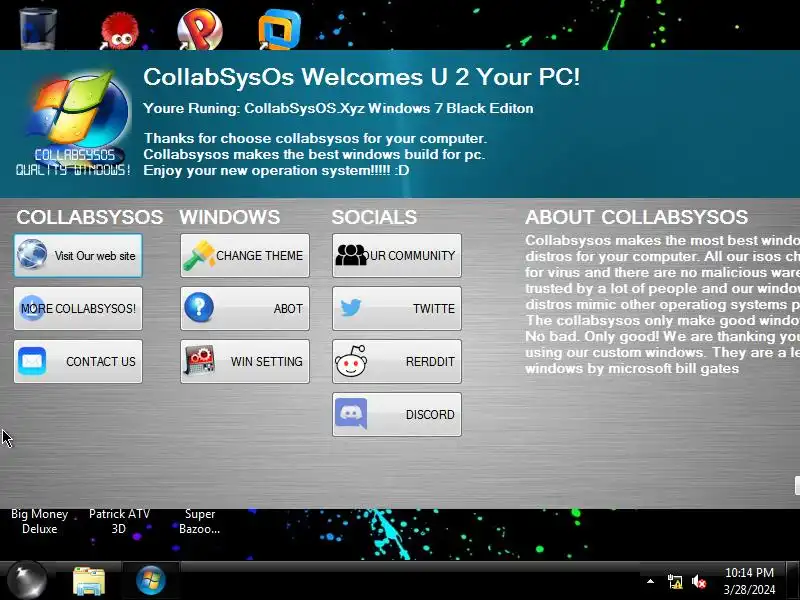The width and height of the screenshot is (800, 600).
Task: Click the CONTACT US button
Action: [x=78, y=361]
